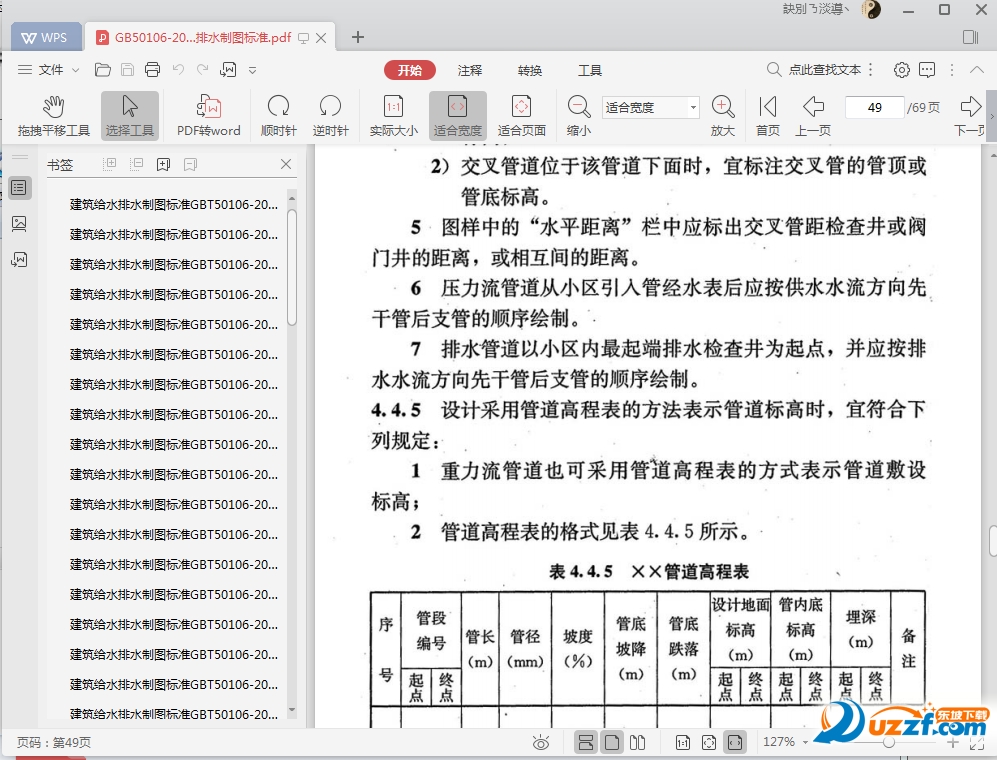Redo the last undone action
This screenshot has width=997, height=760.
point(202,69)
